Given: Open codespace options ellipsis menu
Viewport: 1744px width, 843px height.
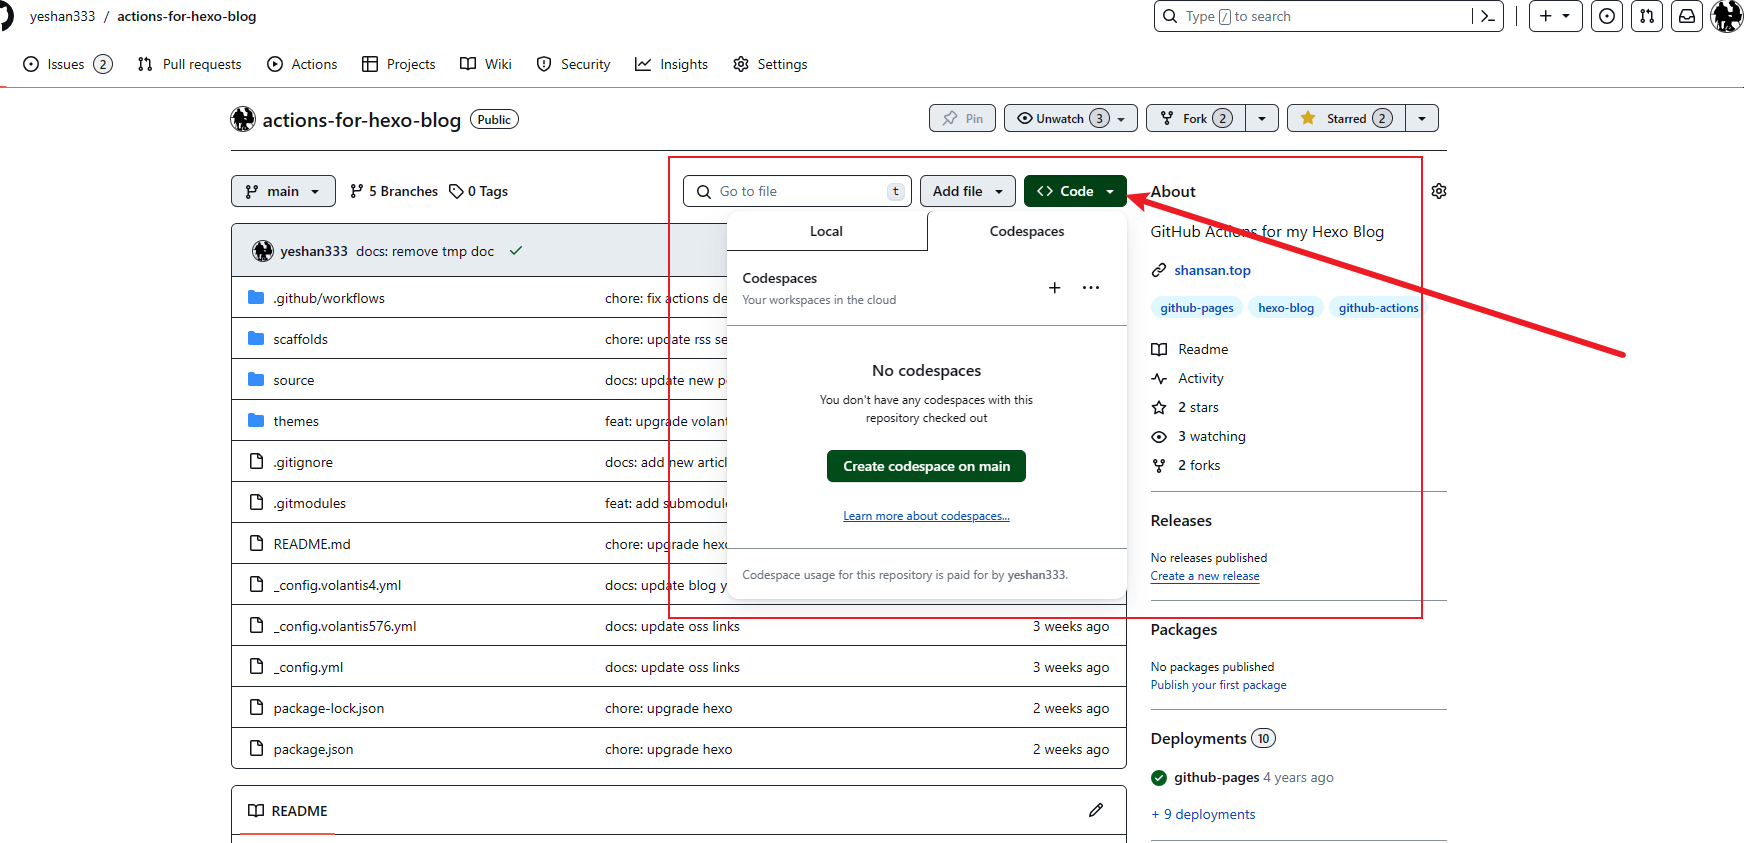Looking at the screenshot, I should pyautogui.click(x=1091, y=288).
